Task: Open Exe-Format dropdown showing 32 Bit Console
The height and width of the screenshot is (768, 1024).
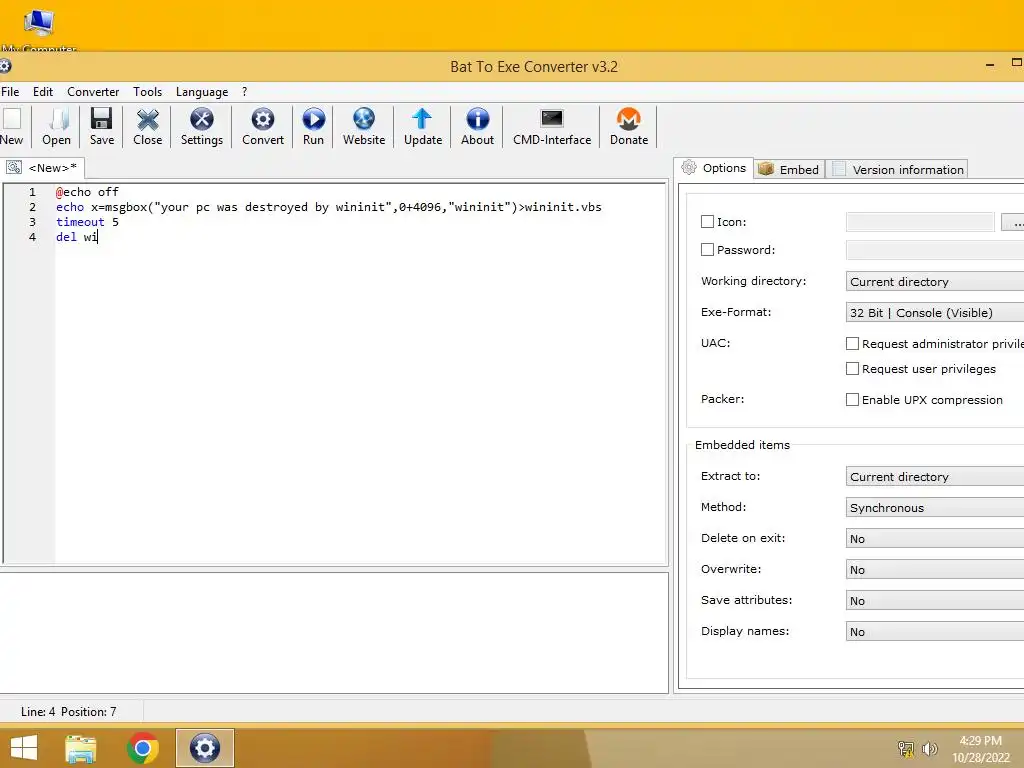Action: (x=935, y=312)
